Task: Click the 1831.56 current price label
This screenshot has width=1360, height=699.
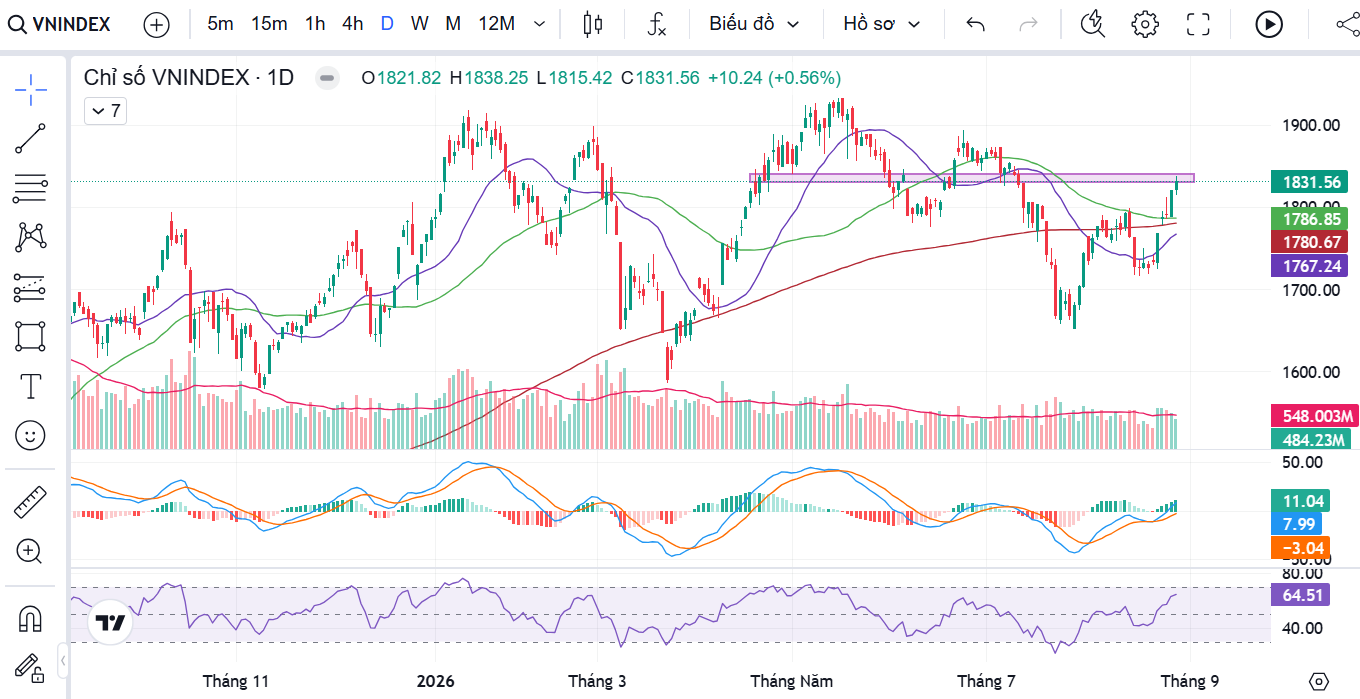Action: 1312,182
